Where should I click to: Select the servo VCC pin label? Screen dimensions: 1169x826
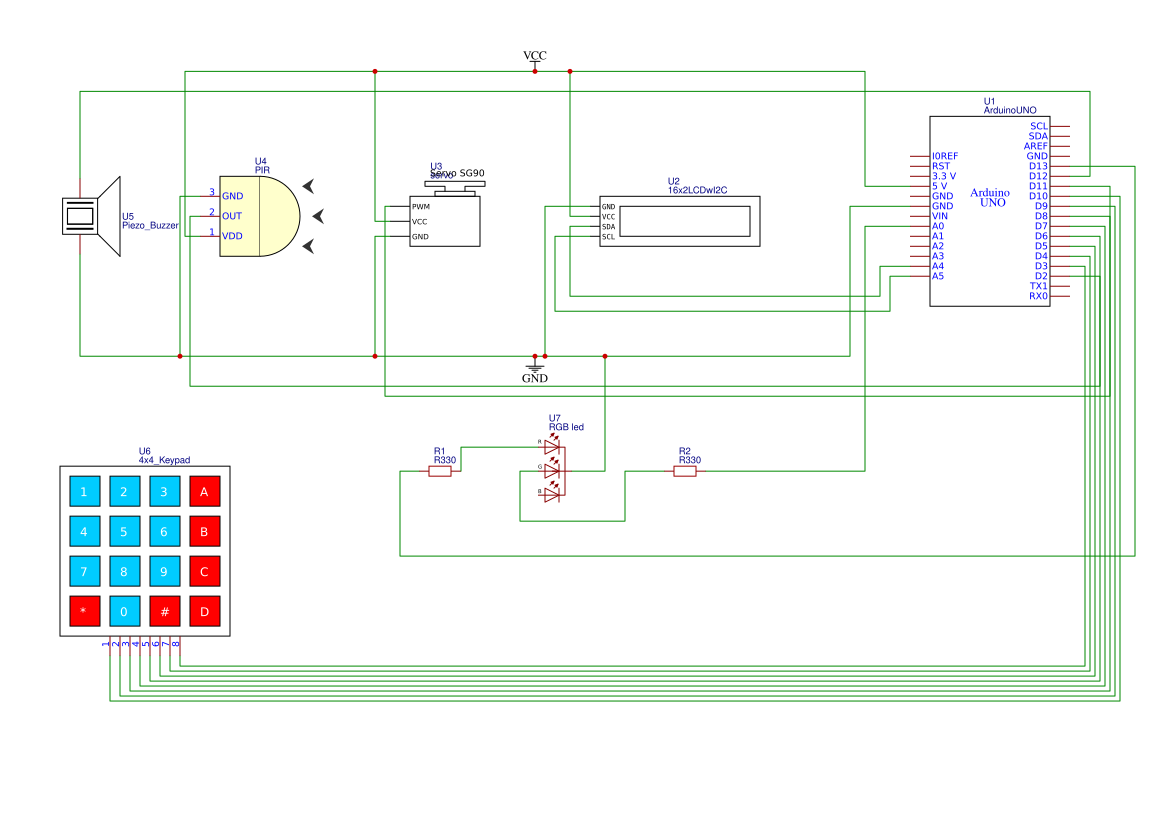point(420,221)
